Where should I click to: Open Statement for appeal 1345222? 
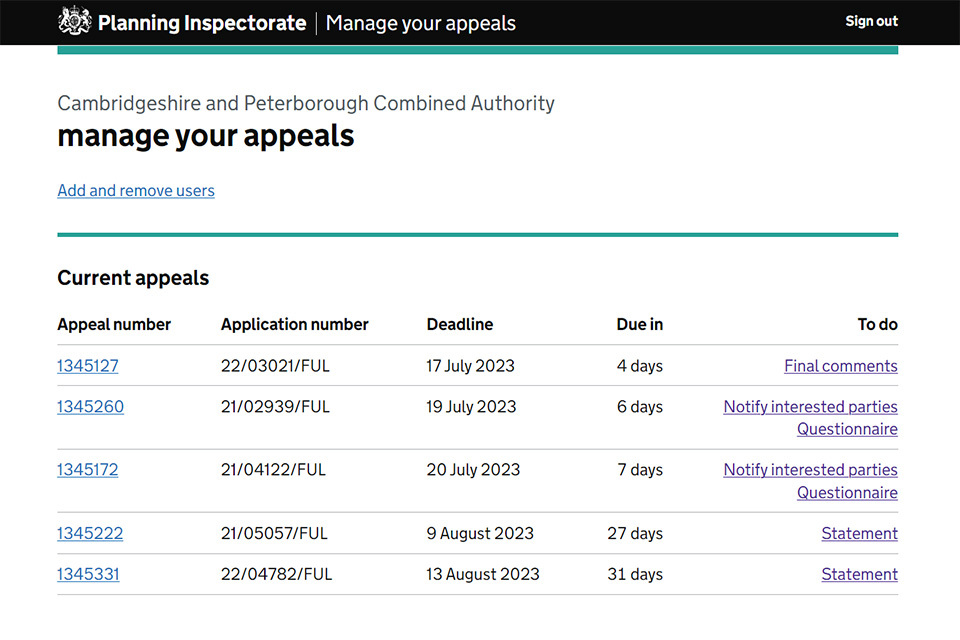859,533
